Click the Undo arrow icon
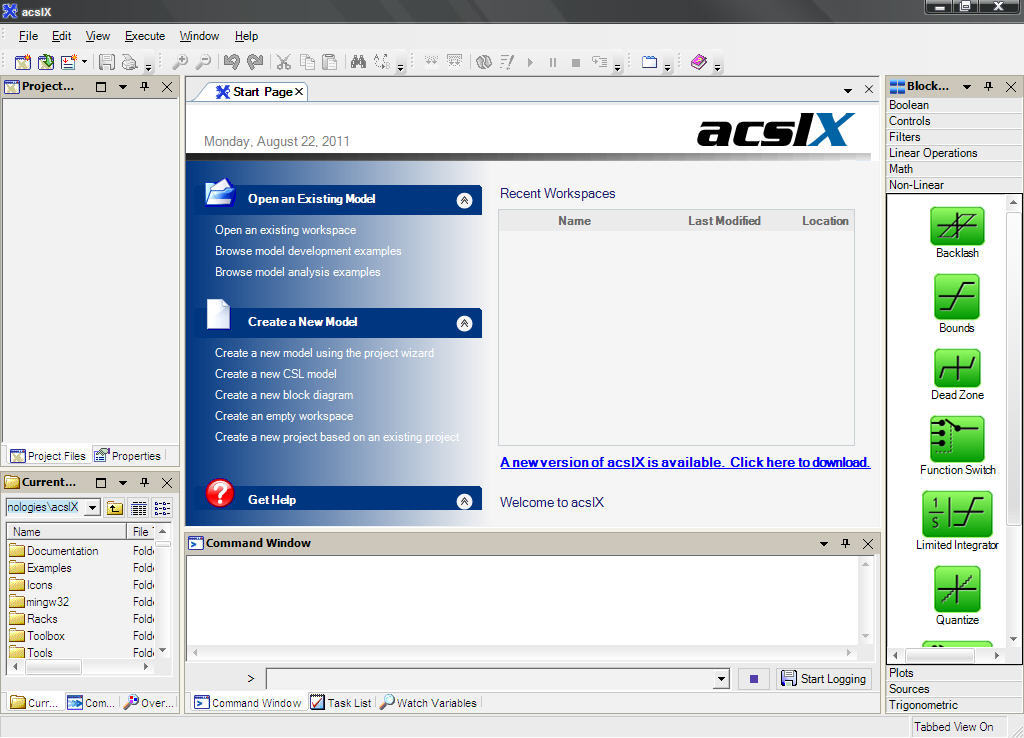The width and height of the screenshot is (1024, 738). point(231,62)
